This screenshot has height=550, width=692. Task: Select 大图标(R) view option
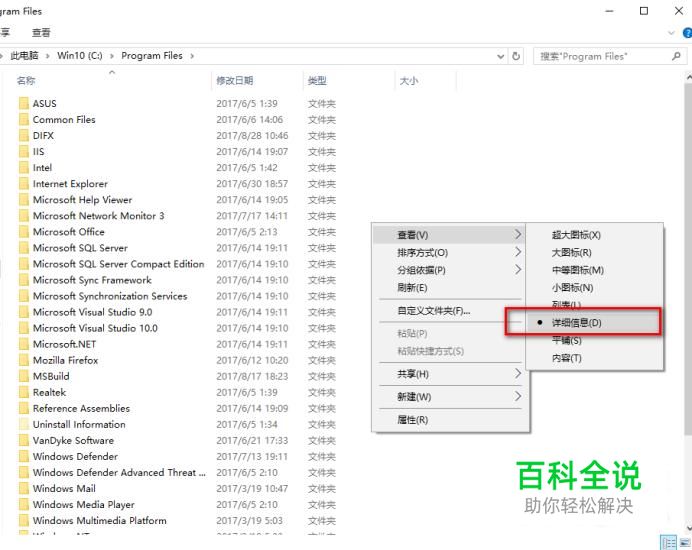point(594,252)
